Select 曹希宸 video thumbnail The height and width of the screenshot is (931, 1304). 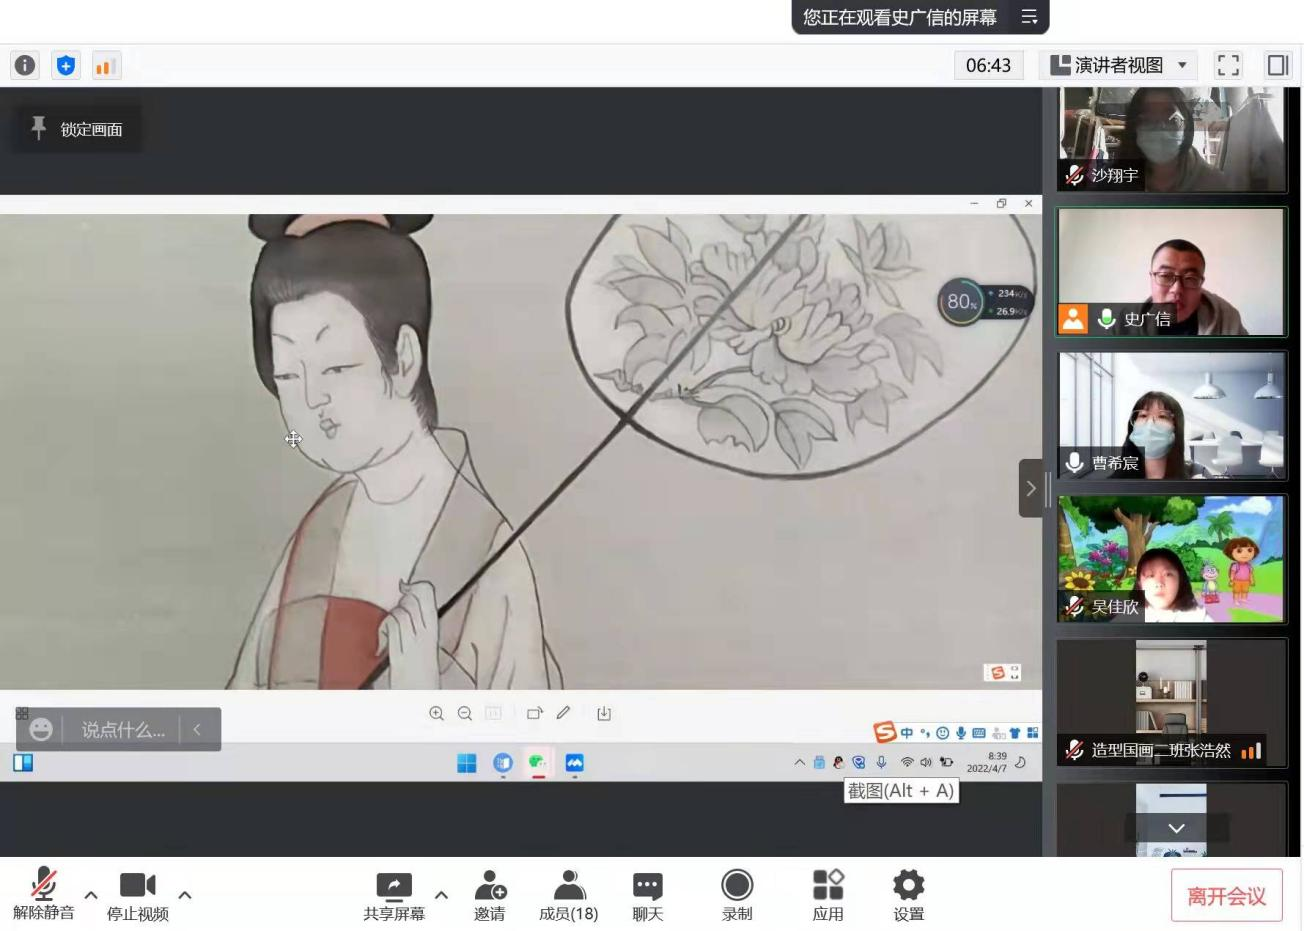point(1171,415)
